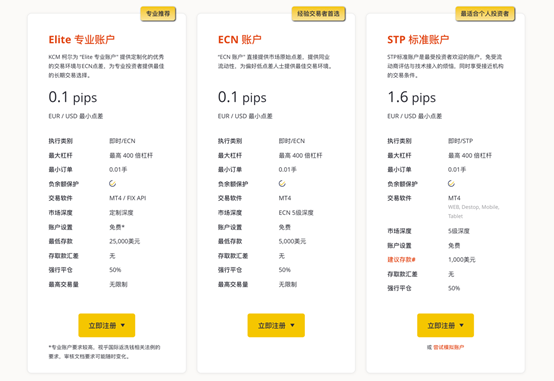Click the MT4 value in ECN 账户 card
The image size is (554, 381).
coord(285,198)
